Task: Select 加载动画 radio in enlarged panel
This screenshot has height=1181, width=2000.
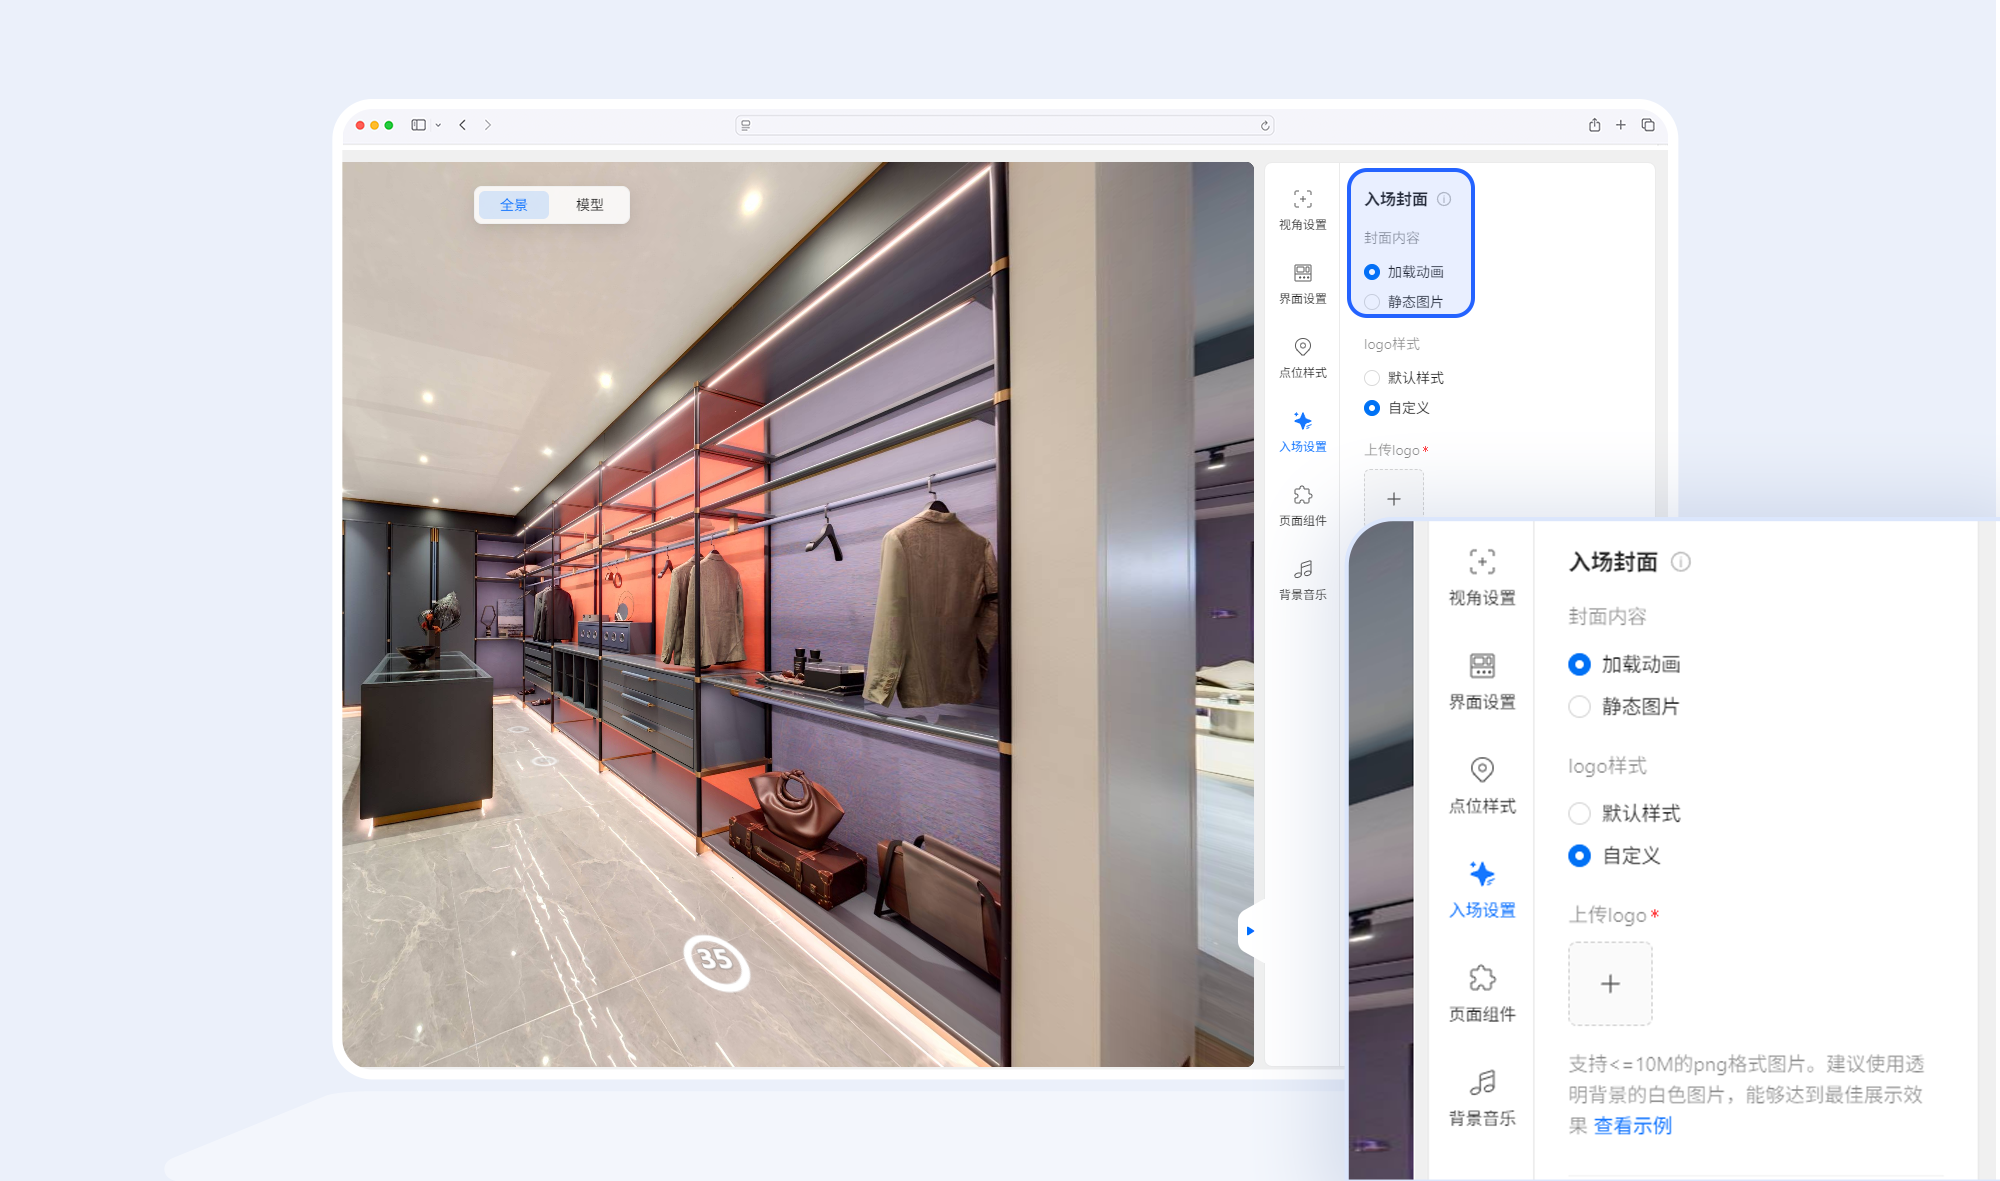Action: click(1579, 664)
